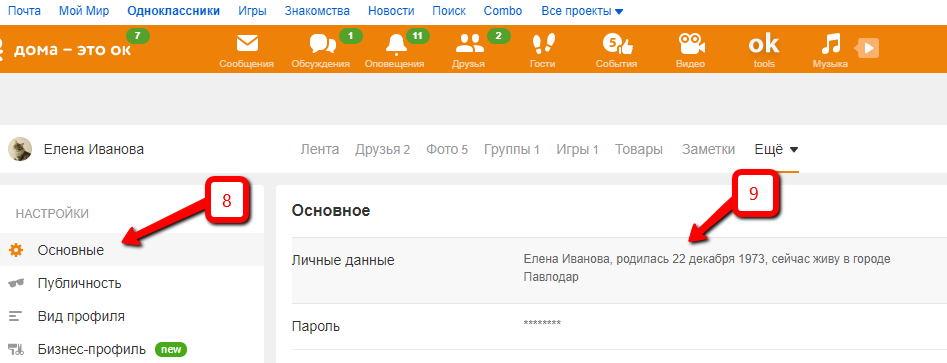The width and height of the screenshot is (947, 363).
Task: Open Одноклассники top link
Action: (x=174, y=11)
